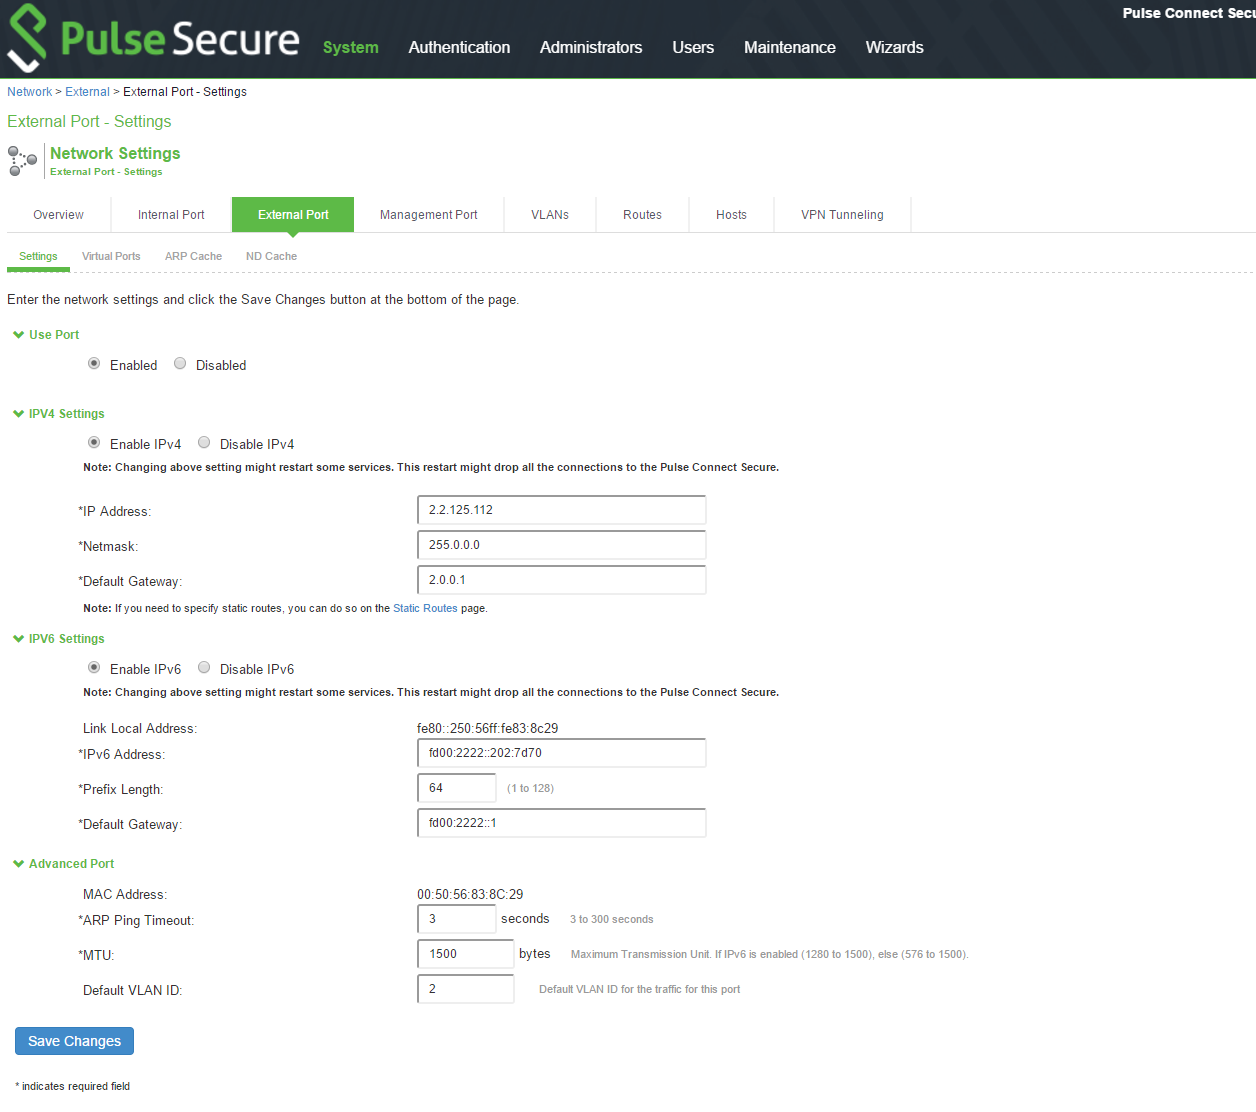This screenshot has width=1256, height=1112.
Task: Click the IPv4 Default Gateway field
Action: 562,580
